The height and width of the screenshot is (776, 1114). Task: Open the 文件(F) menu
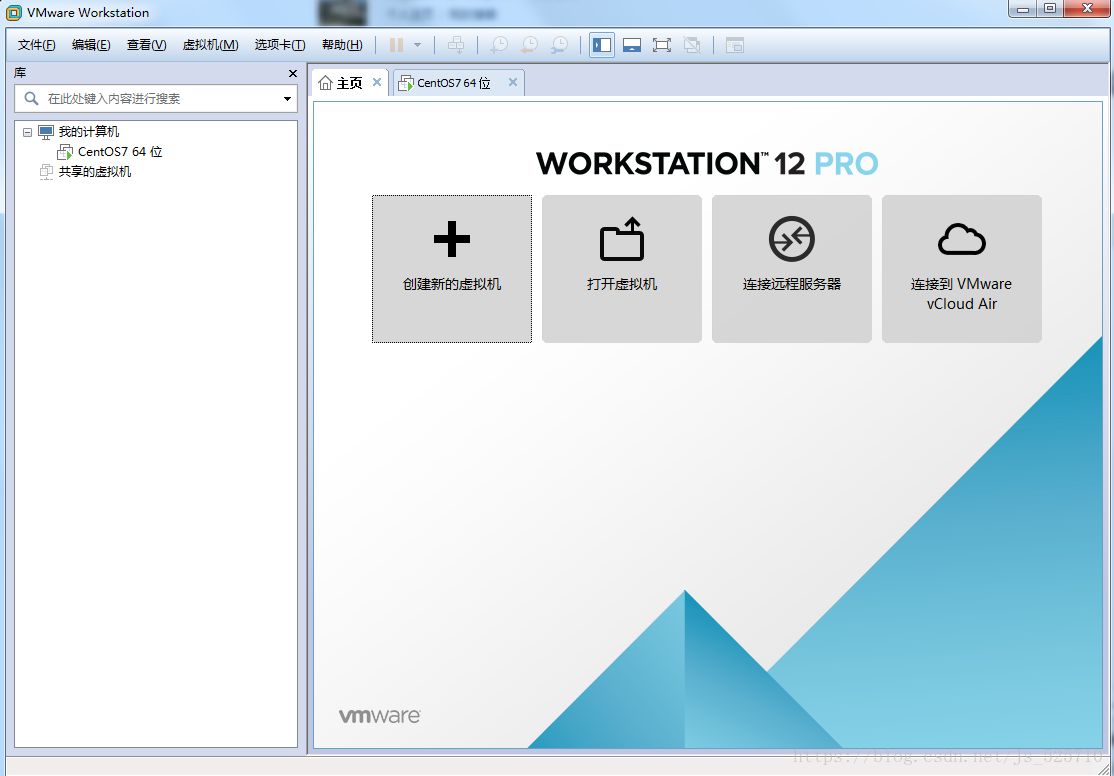coord(36,45)
